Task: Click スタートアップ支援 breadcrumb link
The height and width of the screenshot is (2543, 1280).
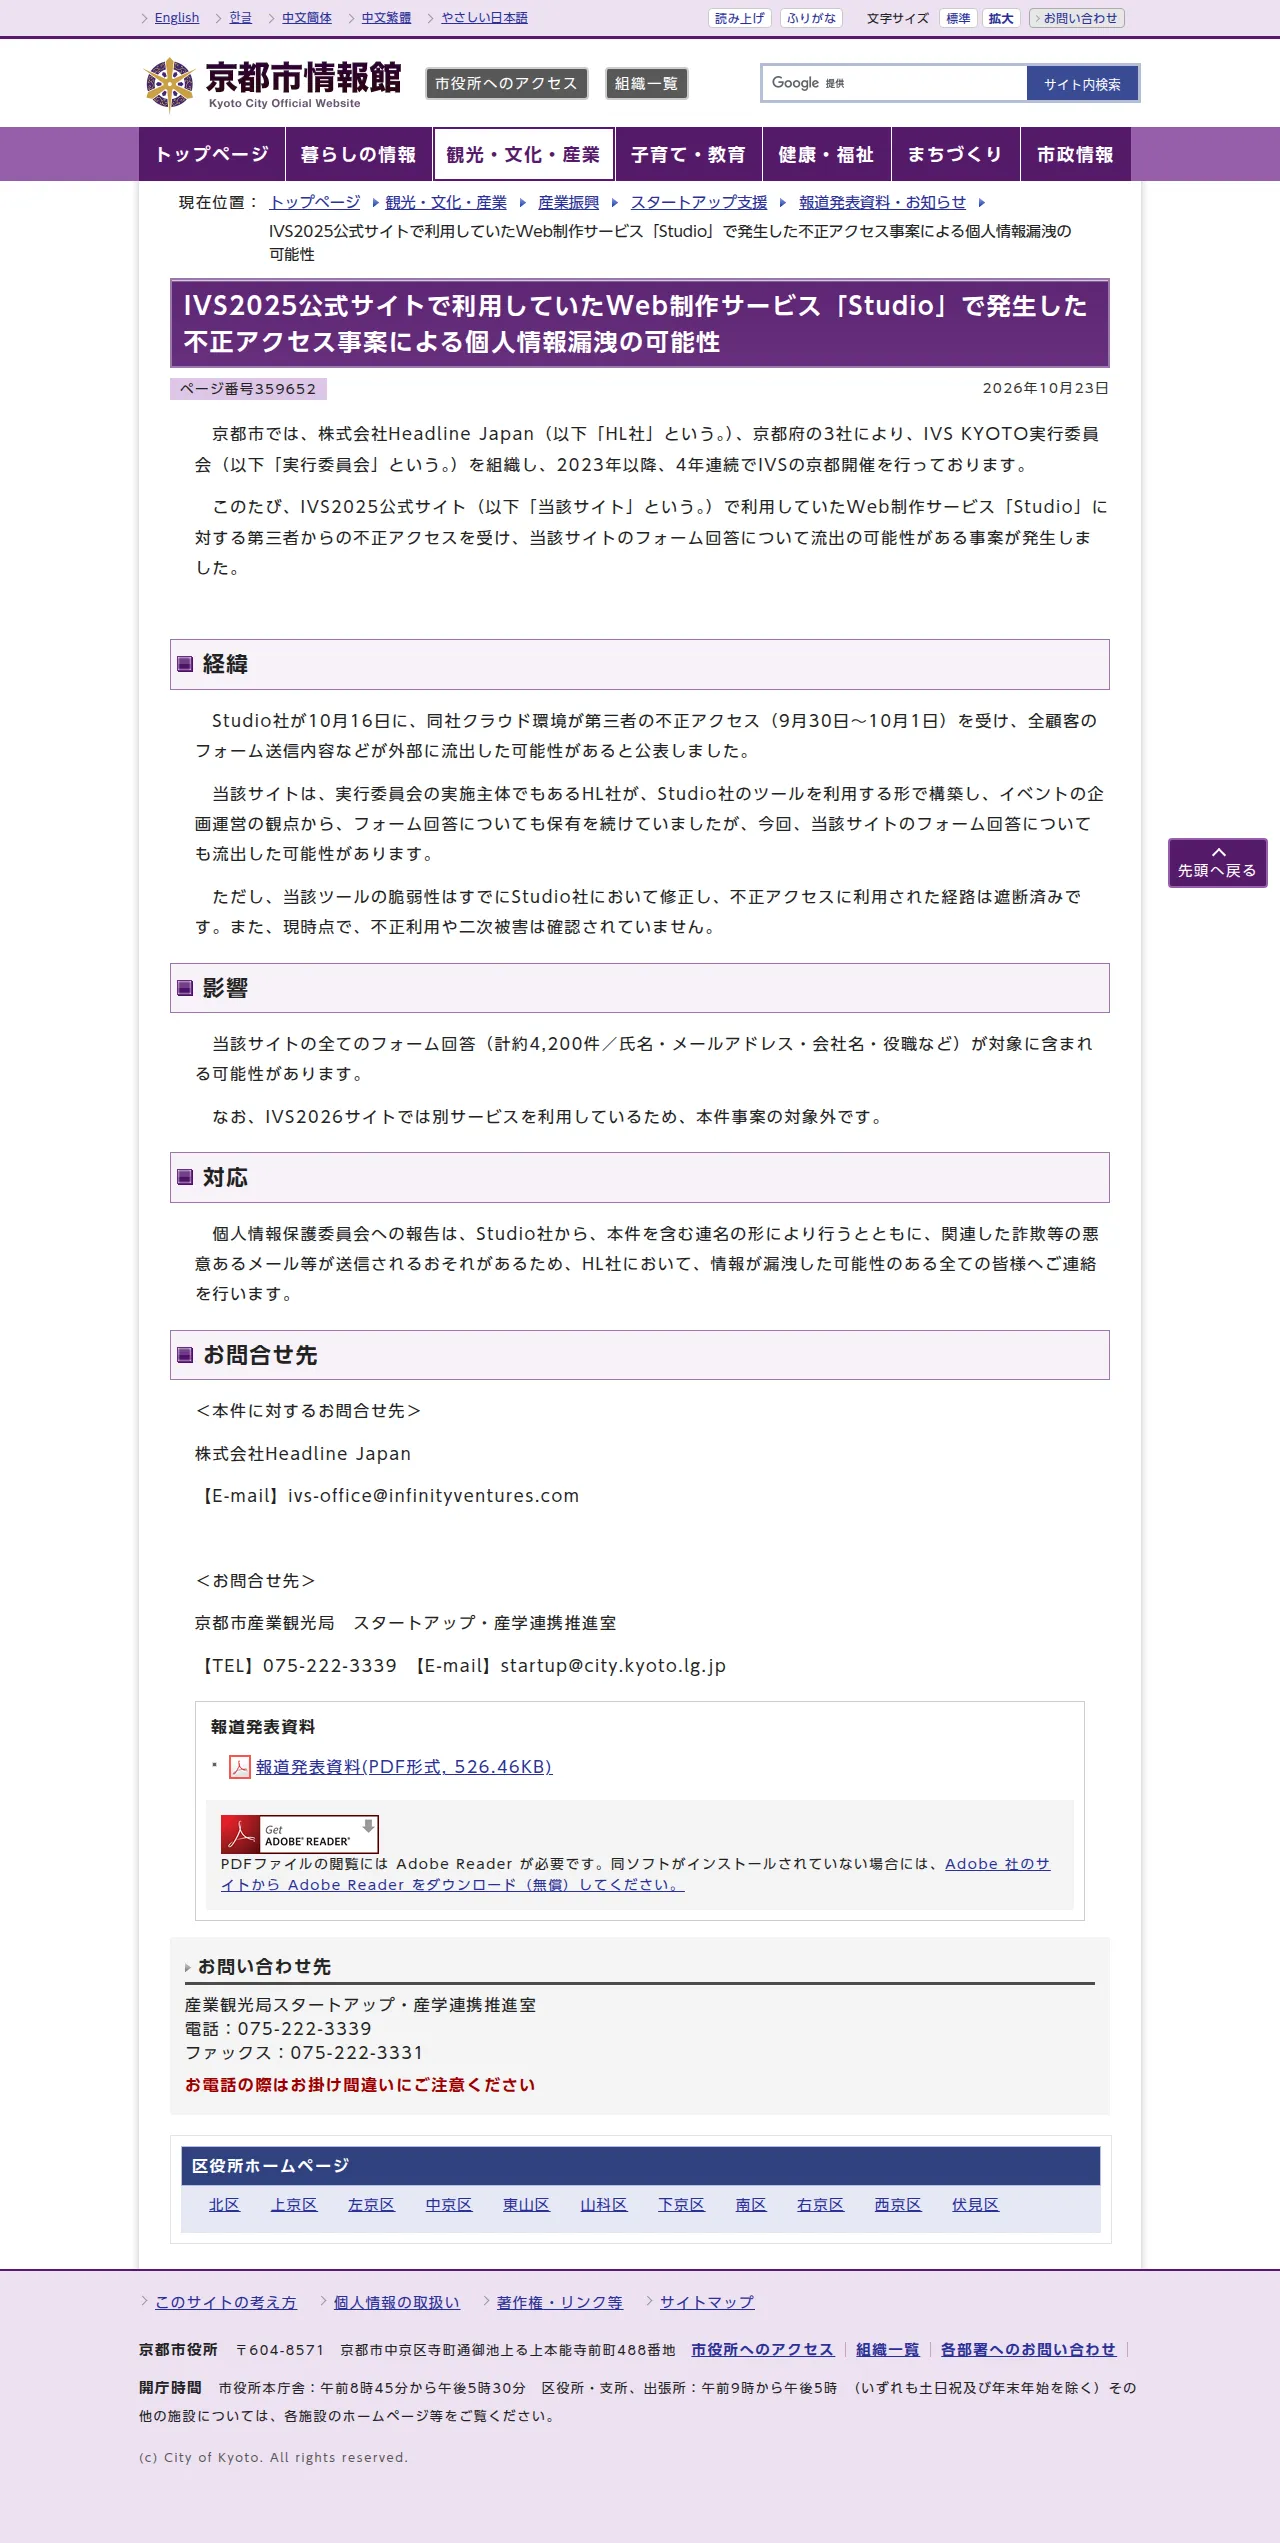Action: [x=699, y=202]
